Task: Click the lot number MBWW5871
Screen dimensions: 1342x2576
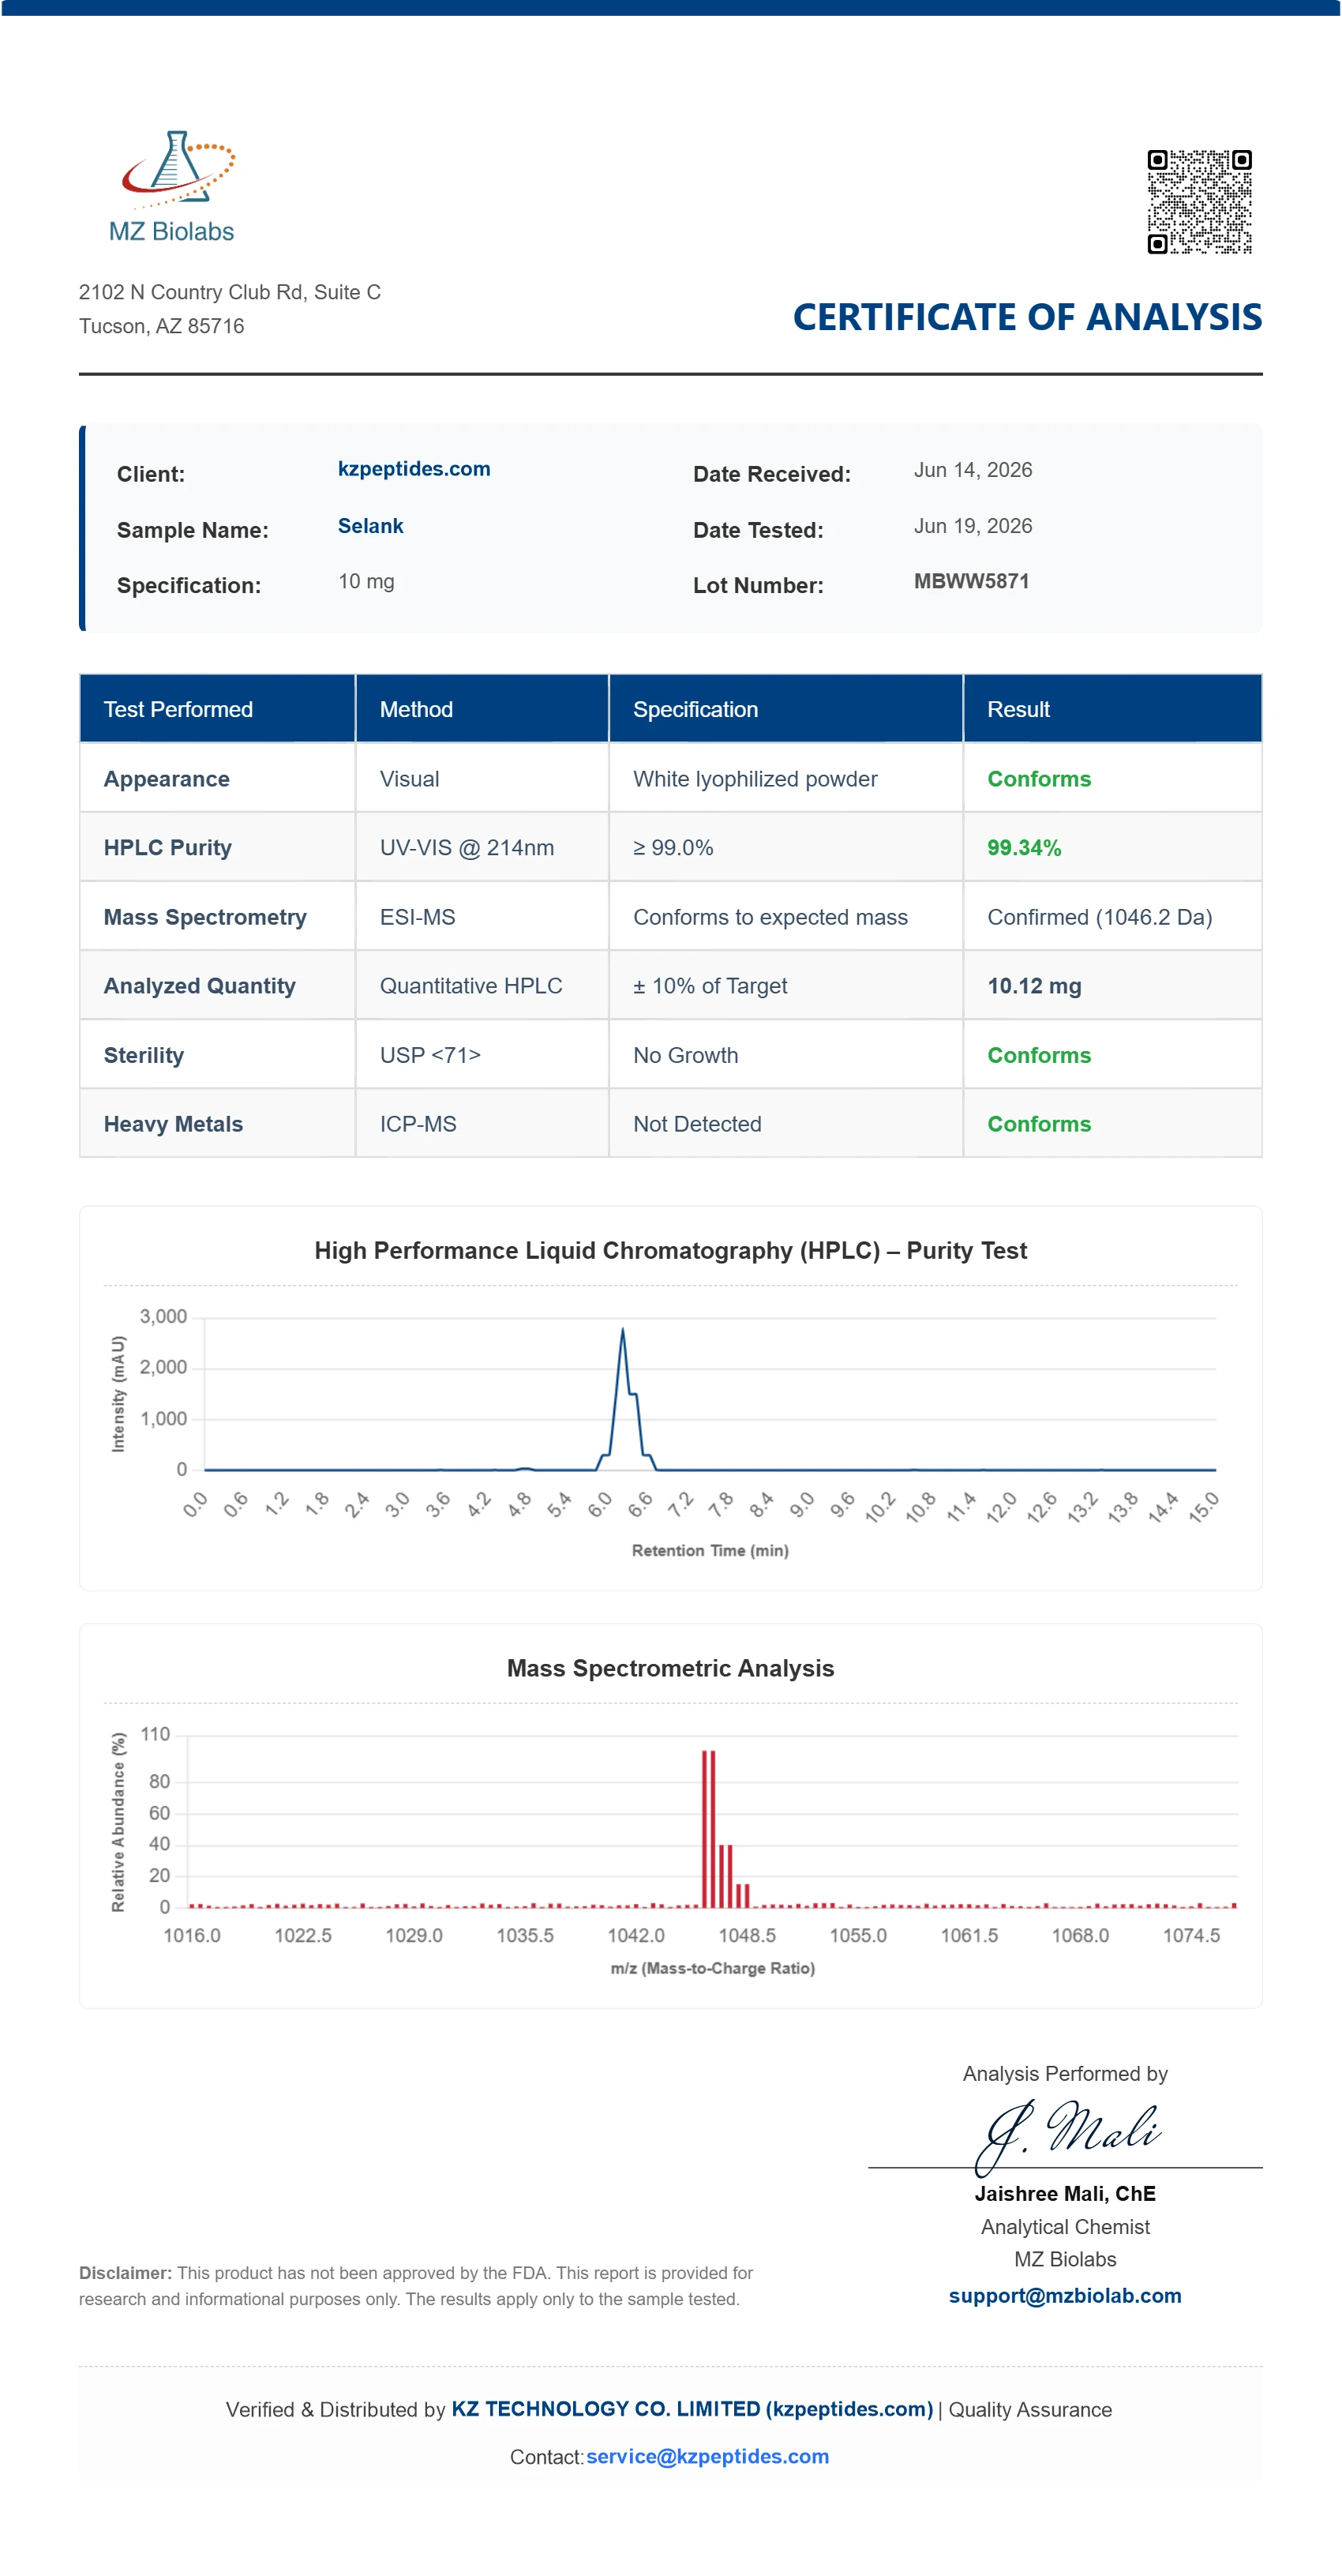Action: click(971, 581)
